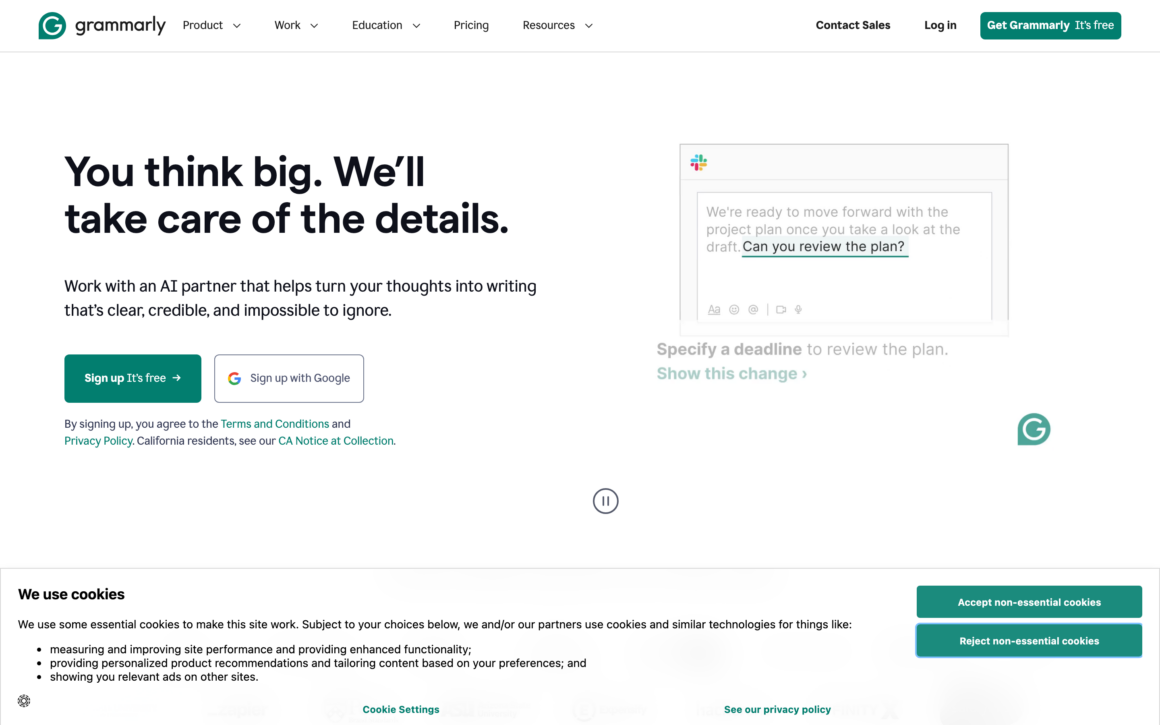Pause the hero animation
Viewport: 1160px width, 725px height.
pos(605,501)
